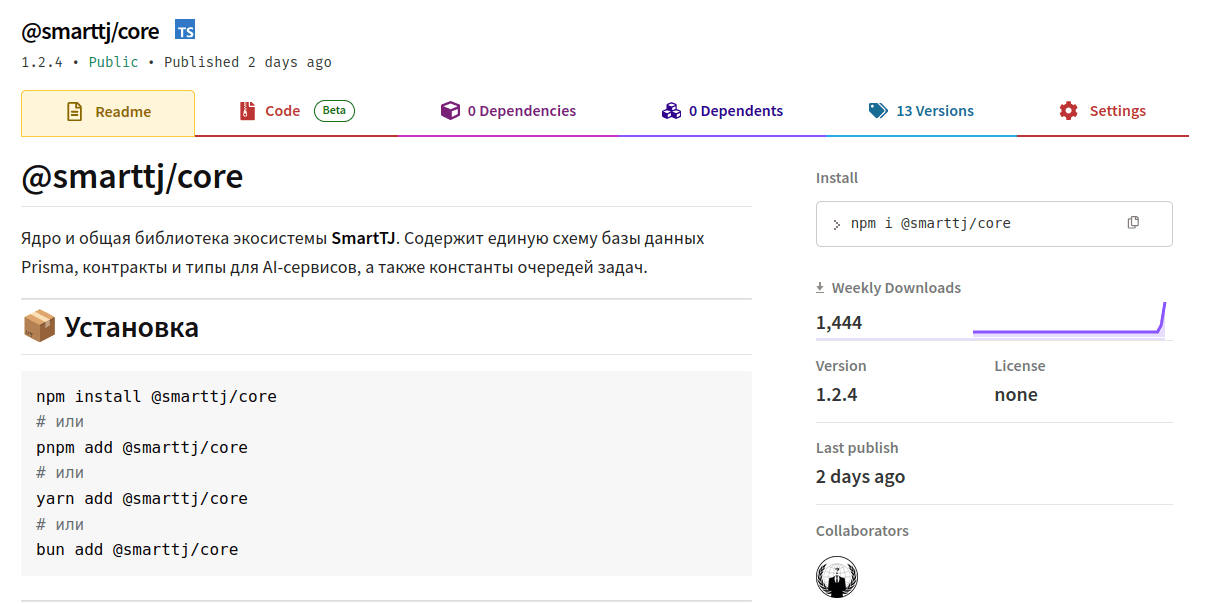Click the Dependents stacked cubes icon
The width and height of the screenshot is (1218, 604).
tap(671, 111)
